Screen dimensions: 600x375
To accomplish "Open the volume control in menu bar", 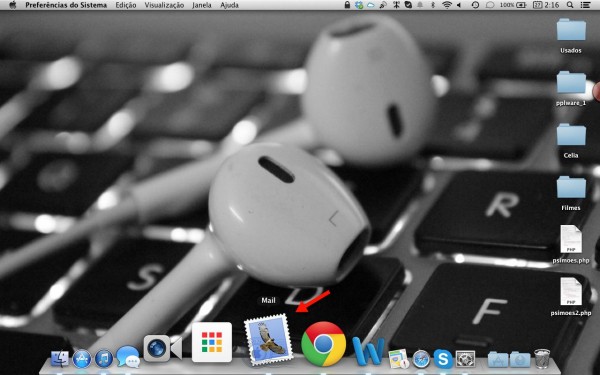I will click(x=459, y=5).
